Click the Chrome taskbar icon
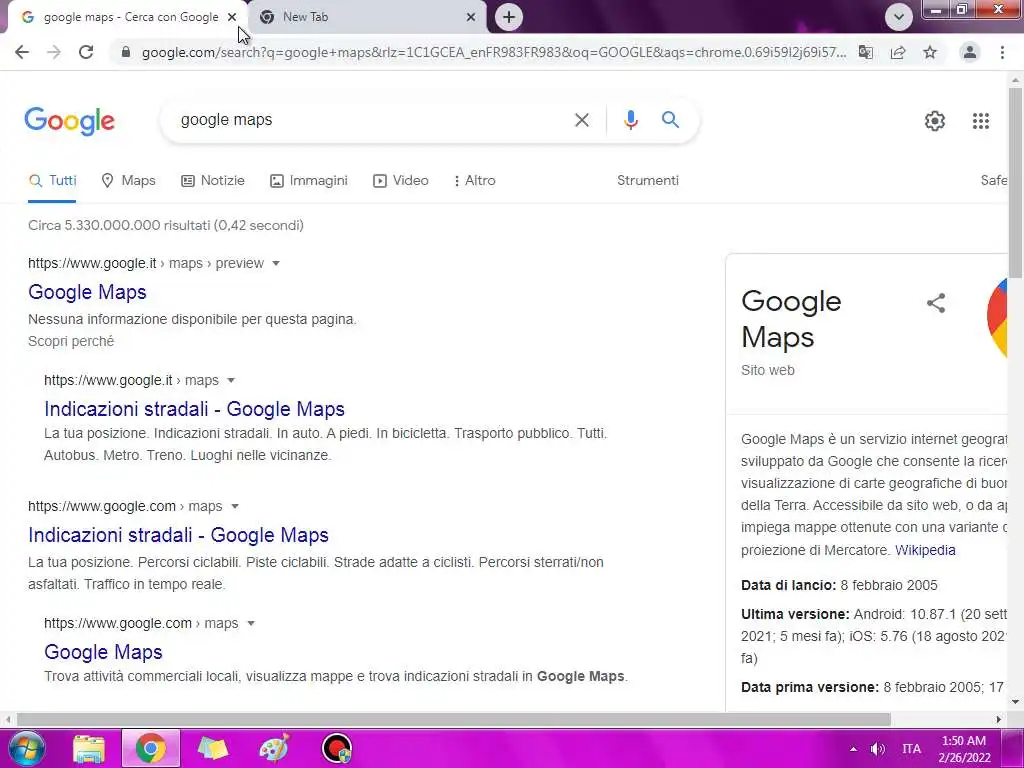 point(151,748)
